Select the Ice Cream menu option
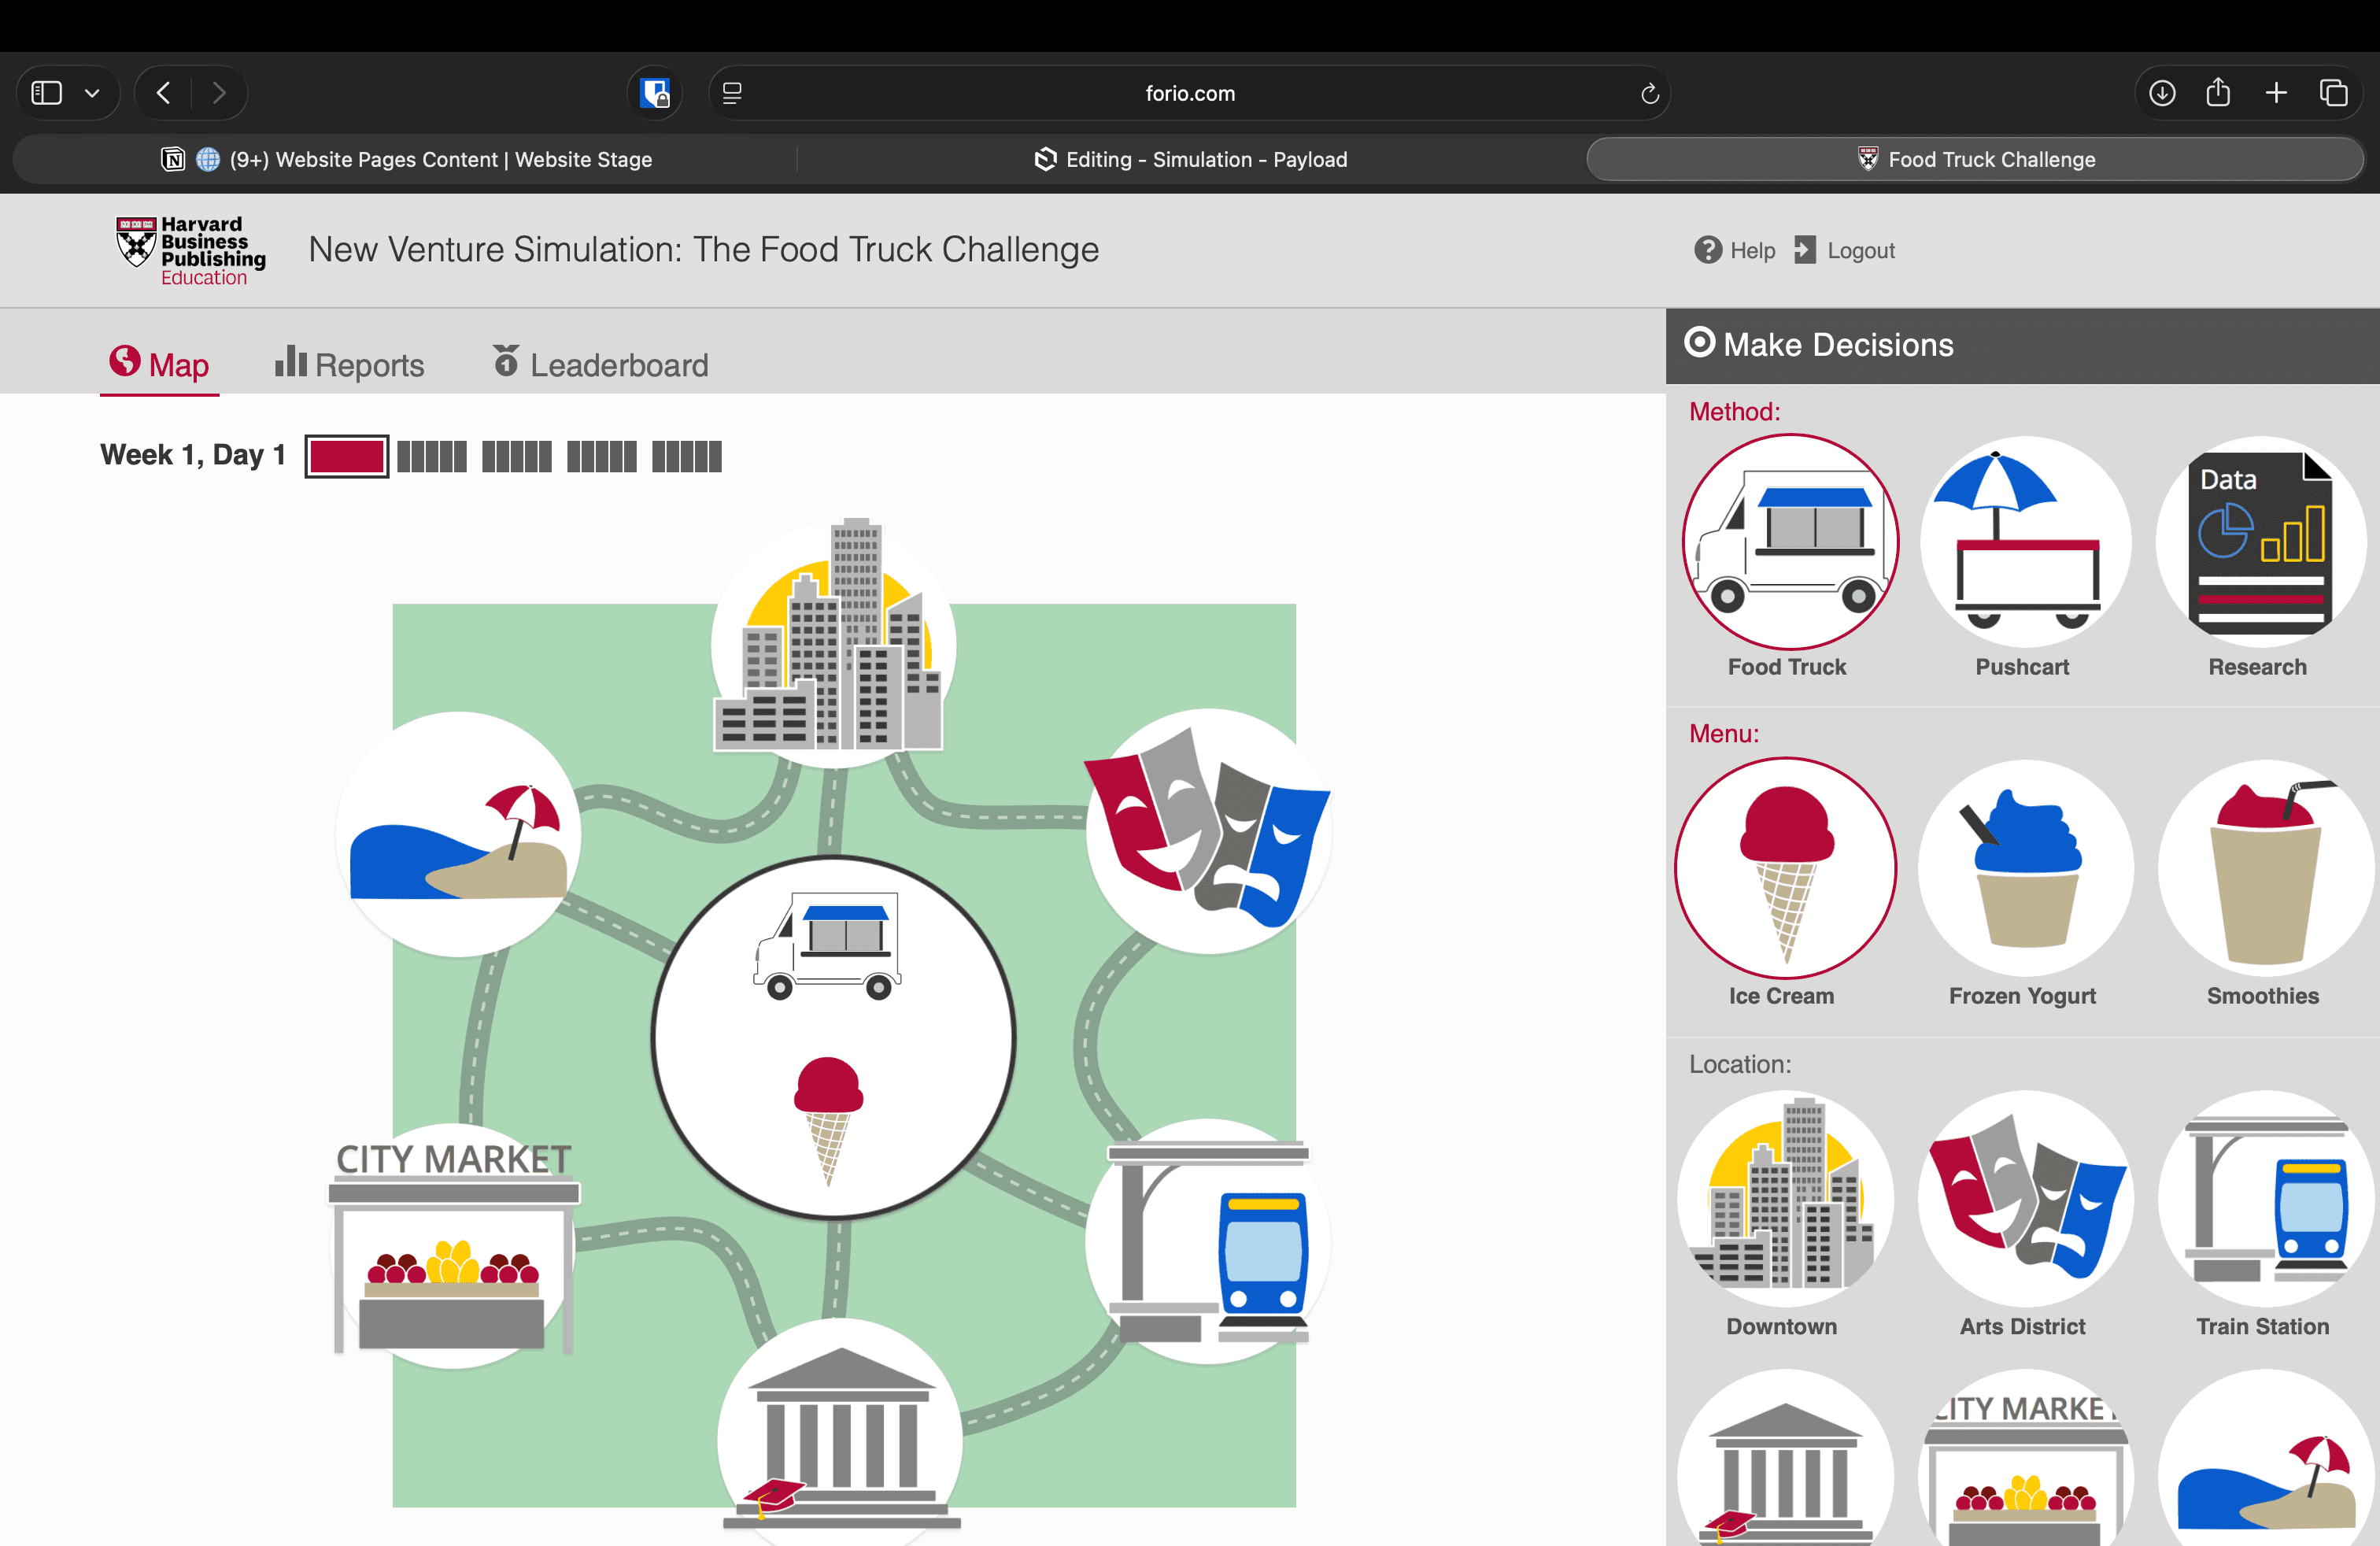This screenshot has width=2380, height=1546. [1785, 868]
